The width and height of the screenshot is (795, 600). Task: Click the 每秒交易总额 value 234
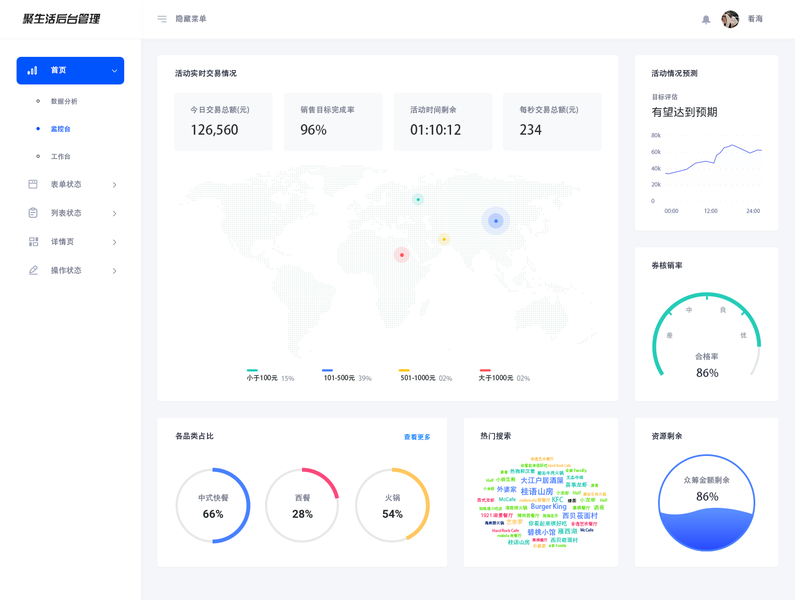point(530,130)
